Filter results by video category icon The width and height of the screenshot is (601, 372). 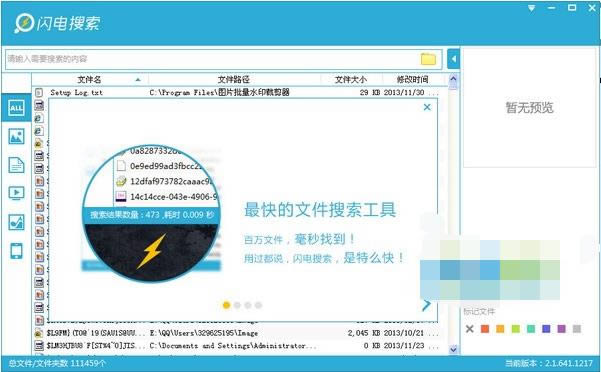[16, 193]
